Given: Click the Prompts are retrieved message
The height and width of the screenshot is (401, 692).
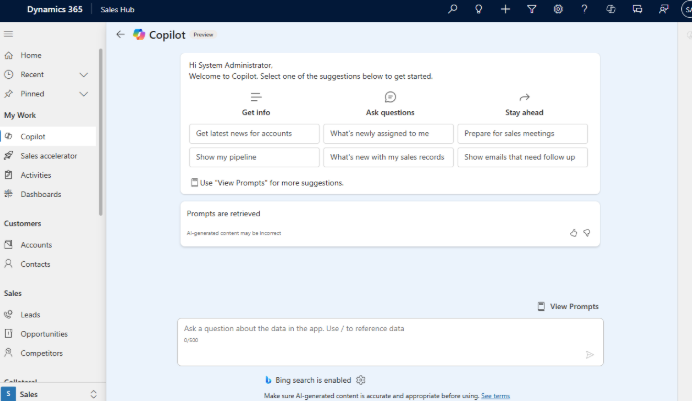Looking at the screenshot, I should coord(223,214).
